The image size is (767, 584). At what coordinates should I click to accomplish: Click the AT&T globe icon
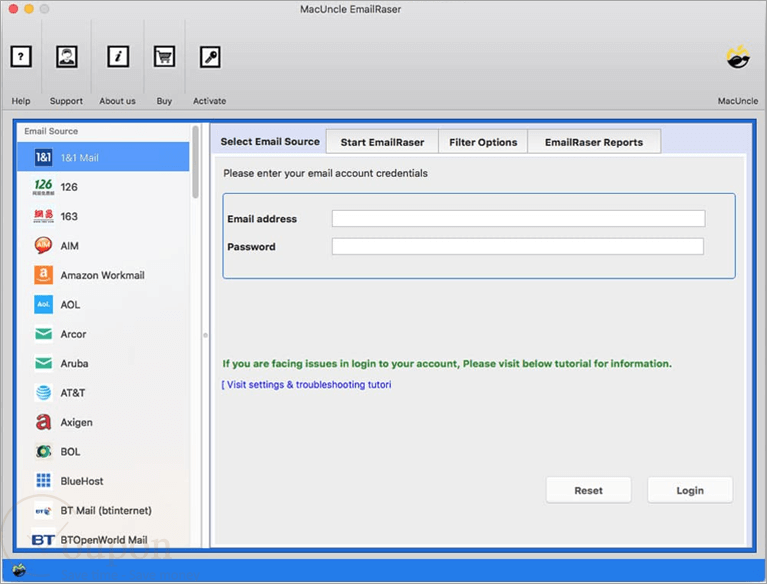pos(44,392)
